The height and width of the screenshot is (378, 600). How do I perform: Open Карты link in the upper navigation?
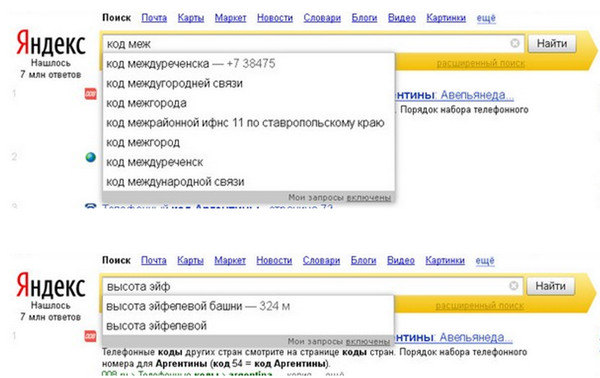191,18
